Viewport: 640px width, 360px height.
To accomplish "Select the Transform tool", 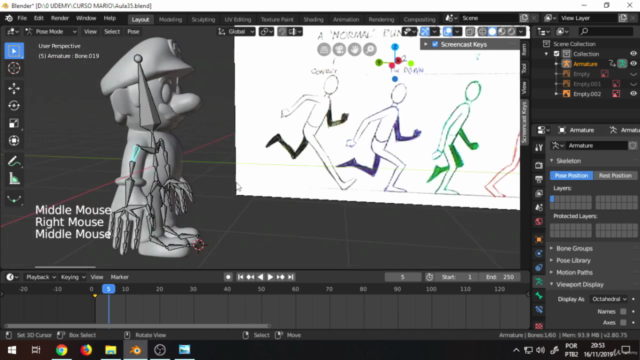I will pyautogui.click(x=14, y=141).
